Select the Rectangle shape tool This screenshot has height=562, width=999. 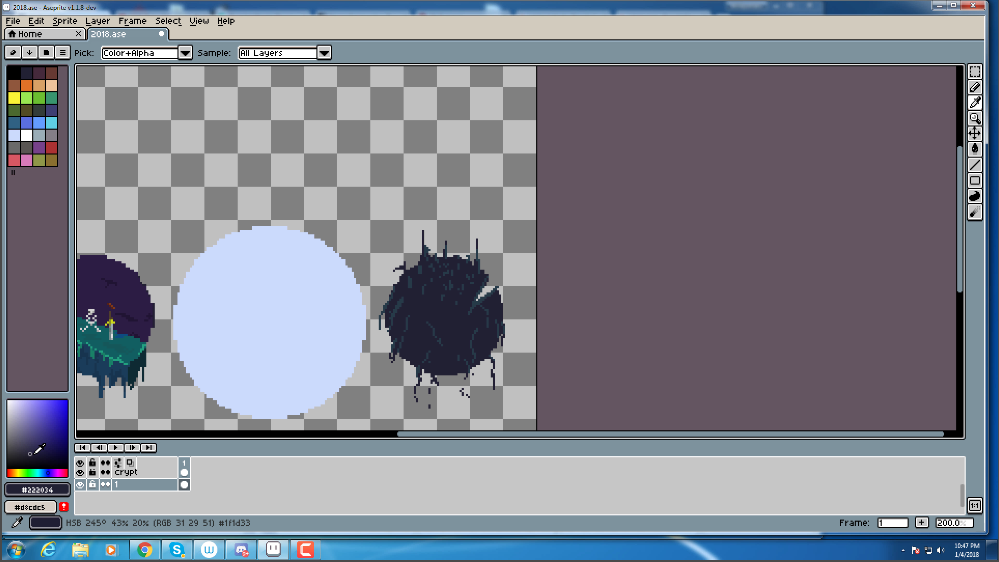click(x=975, y=180)
